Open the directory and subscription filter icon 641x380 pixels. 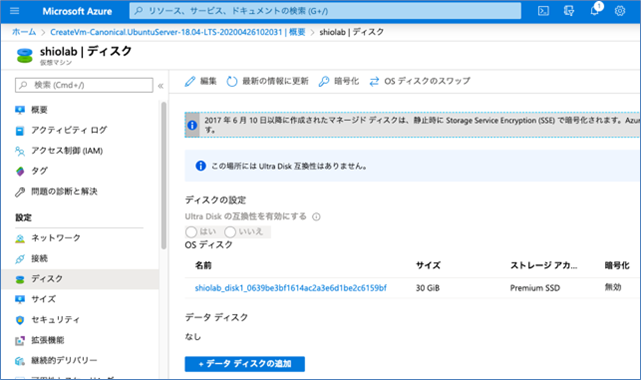(569, 11)
